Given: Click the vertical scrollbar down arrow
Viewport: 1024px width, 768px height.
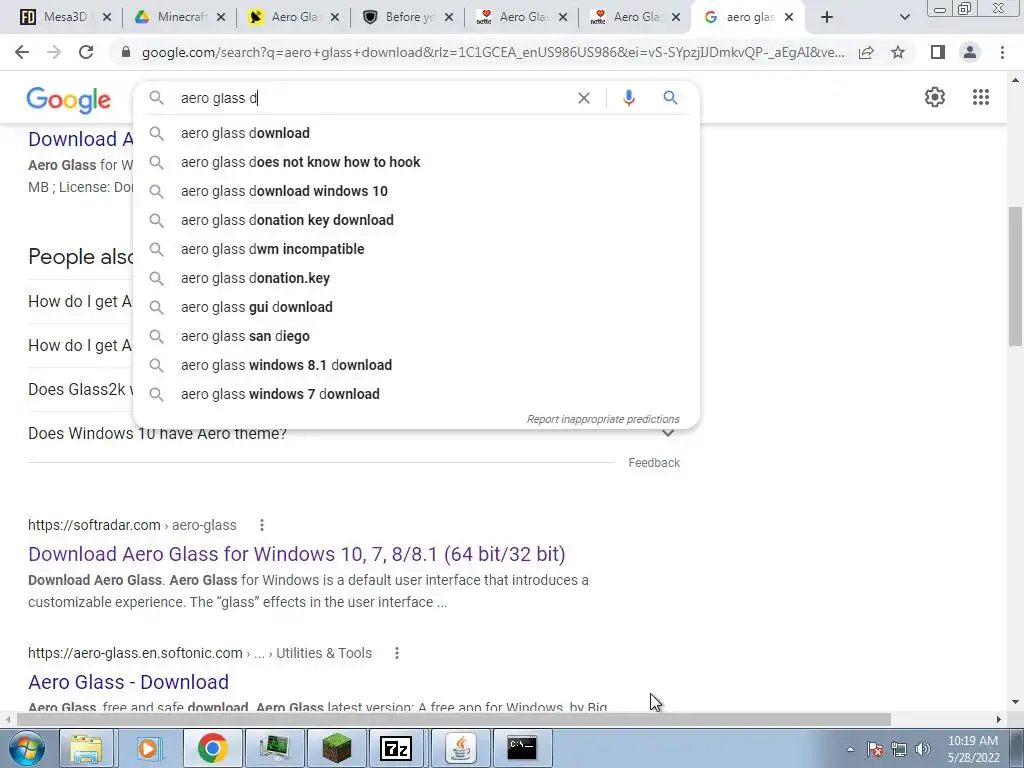Looking at the screenshot, I should (1015, 703).
